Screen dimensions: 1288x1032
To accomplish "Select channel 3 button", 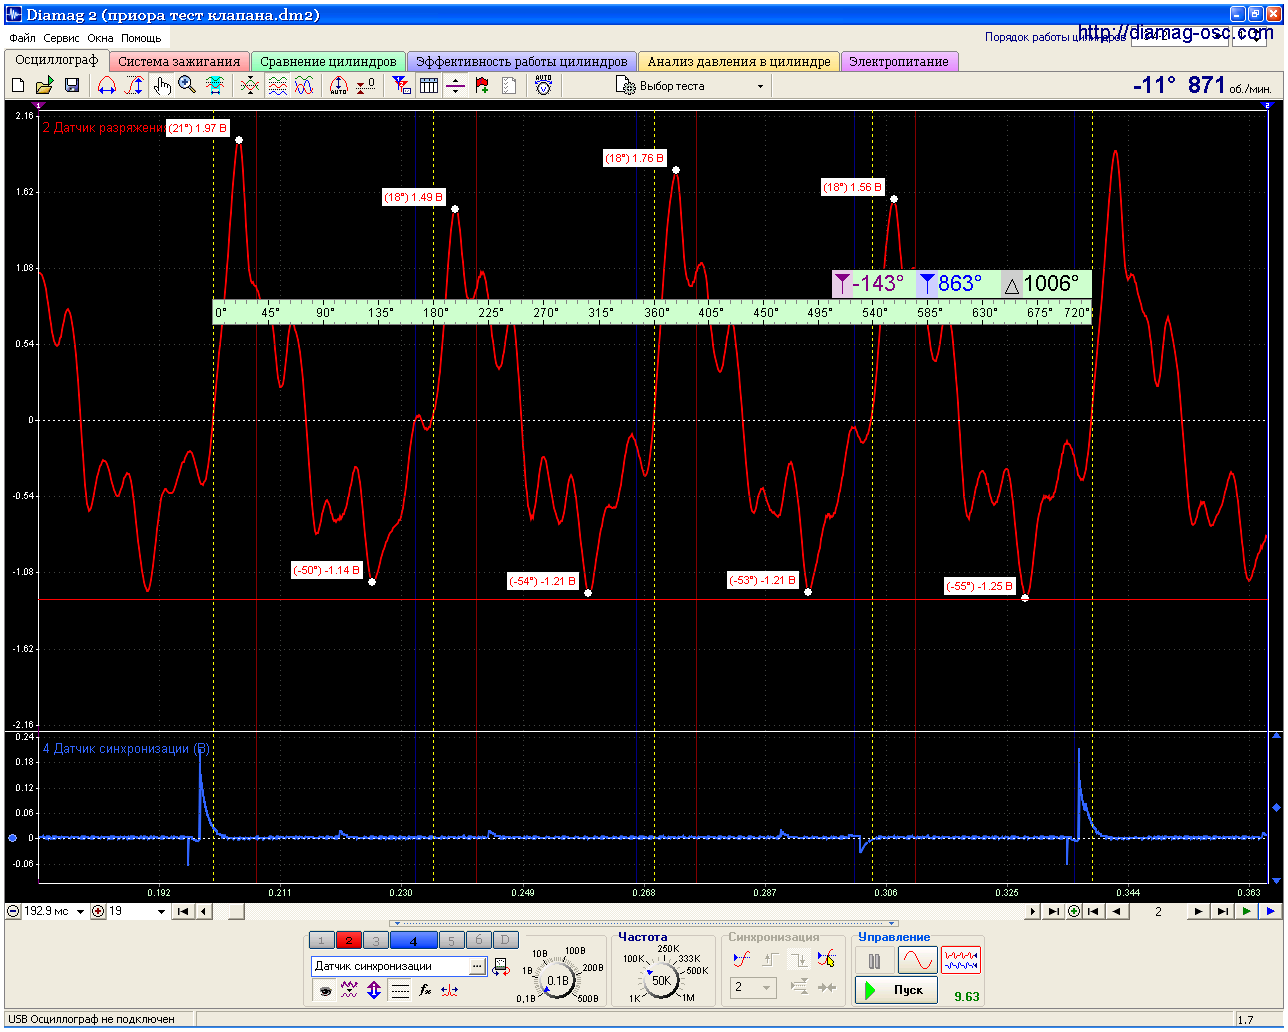I will click(x=376, y=940).
